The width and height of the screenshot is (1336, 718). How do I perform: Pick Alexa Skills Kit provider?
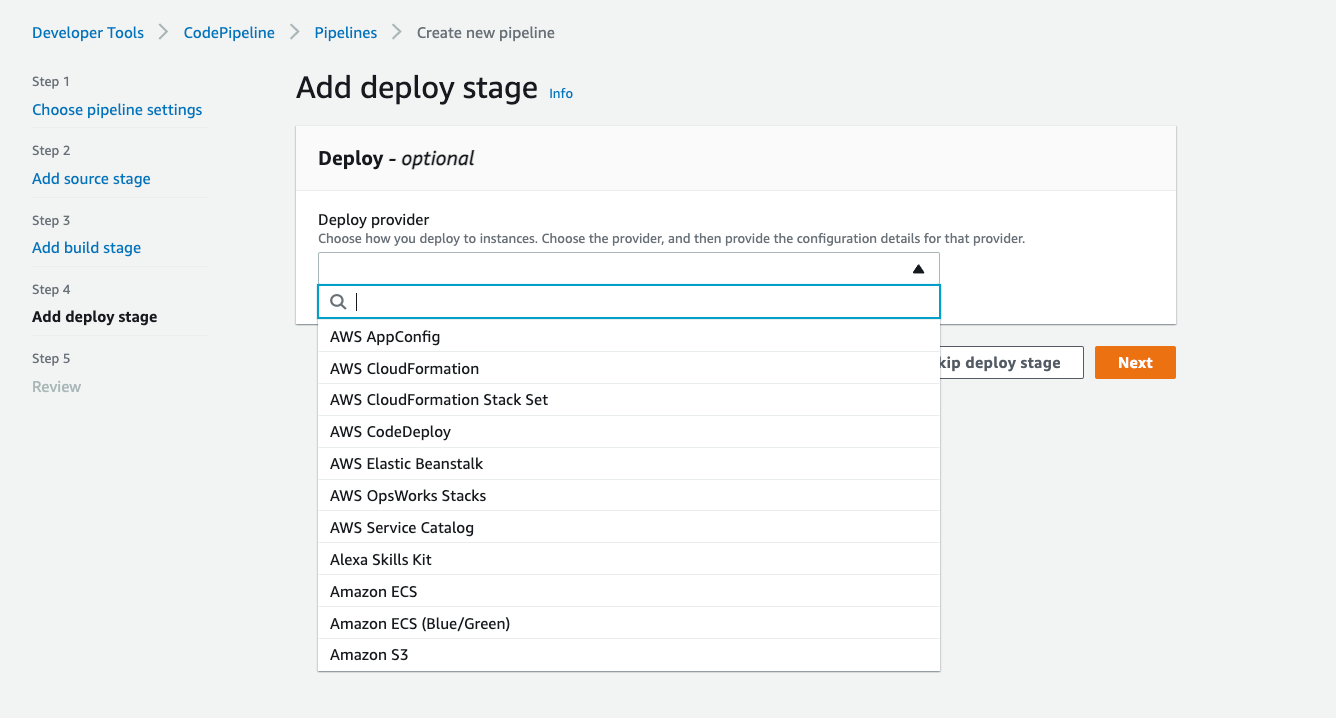[629, 560]
